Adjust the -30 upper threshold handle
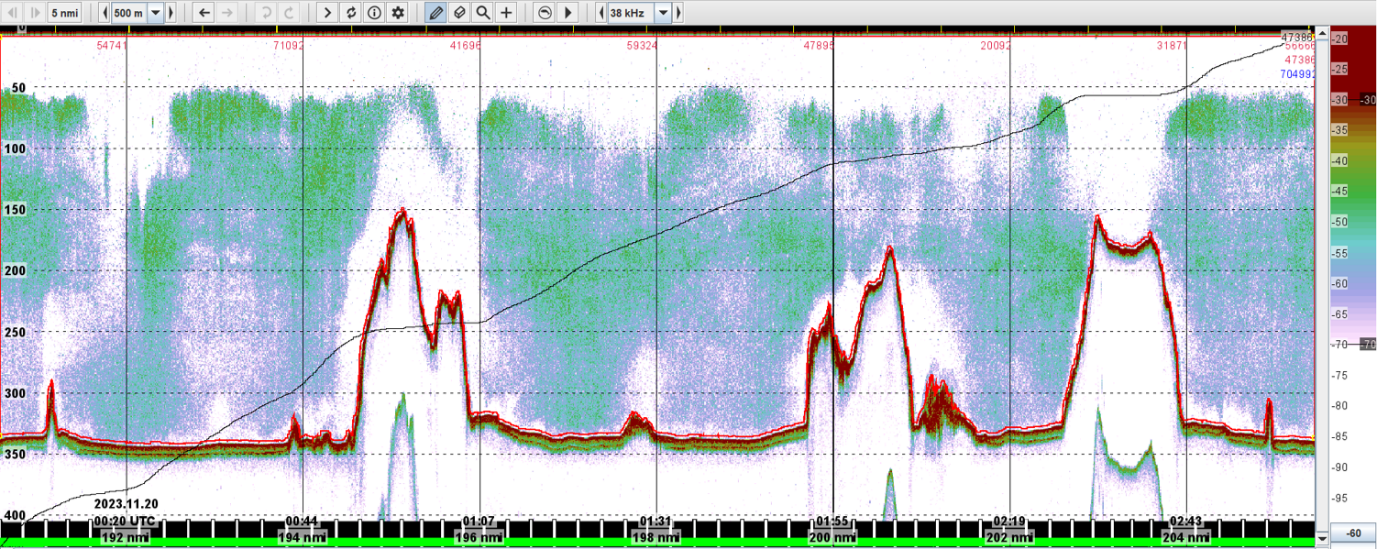This screenshot has width=1377, height=549. pos(1367,100)
